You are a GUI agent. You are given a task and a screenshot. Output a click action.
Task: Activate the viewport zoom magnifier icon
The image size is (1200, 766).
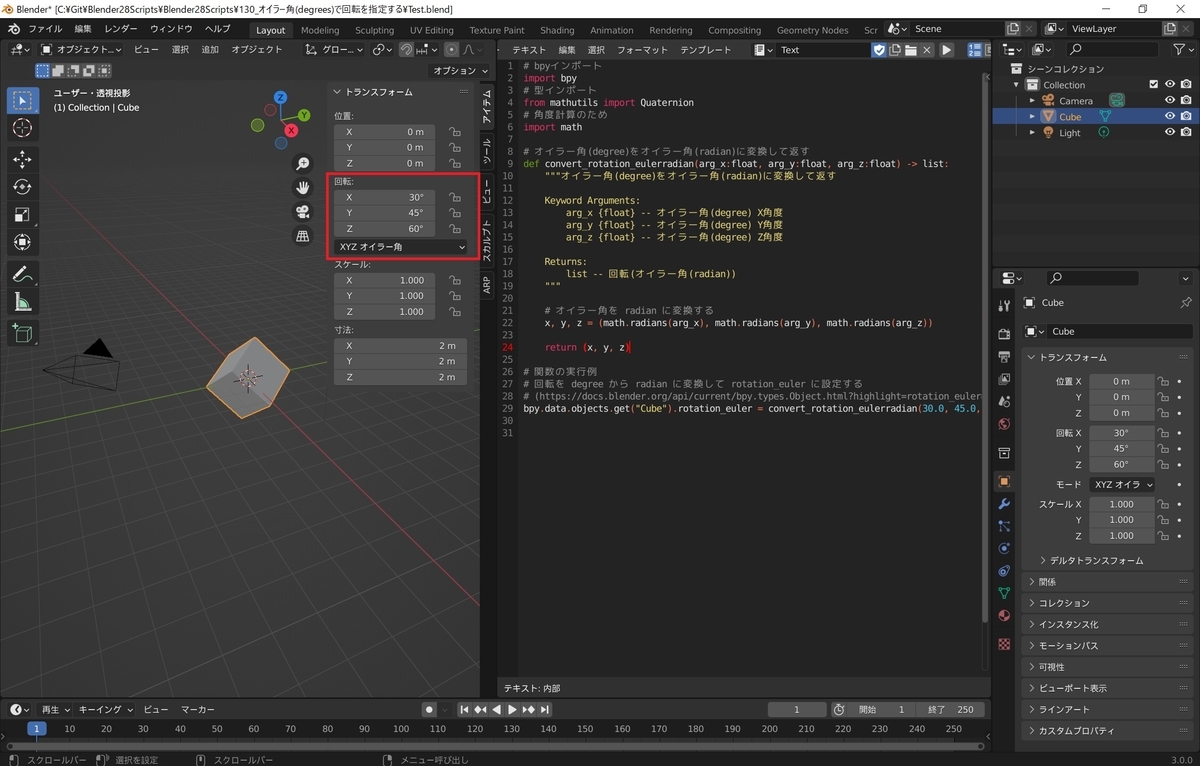302,163
